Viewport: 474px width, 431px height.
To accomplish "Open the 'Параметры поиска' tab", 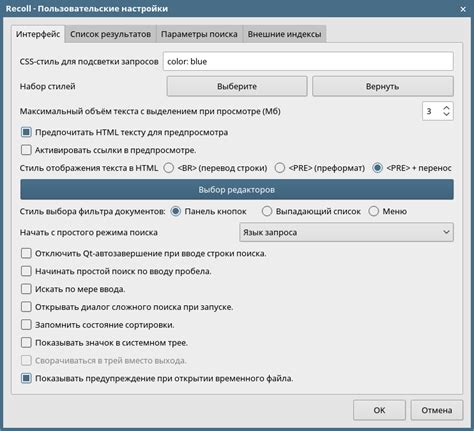I will click(199, 34).
